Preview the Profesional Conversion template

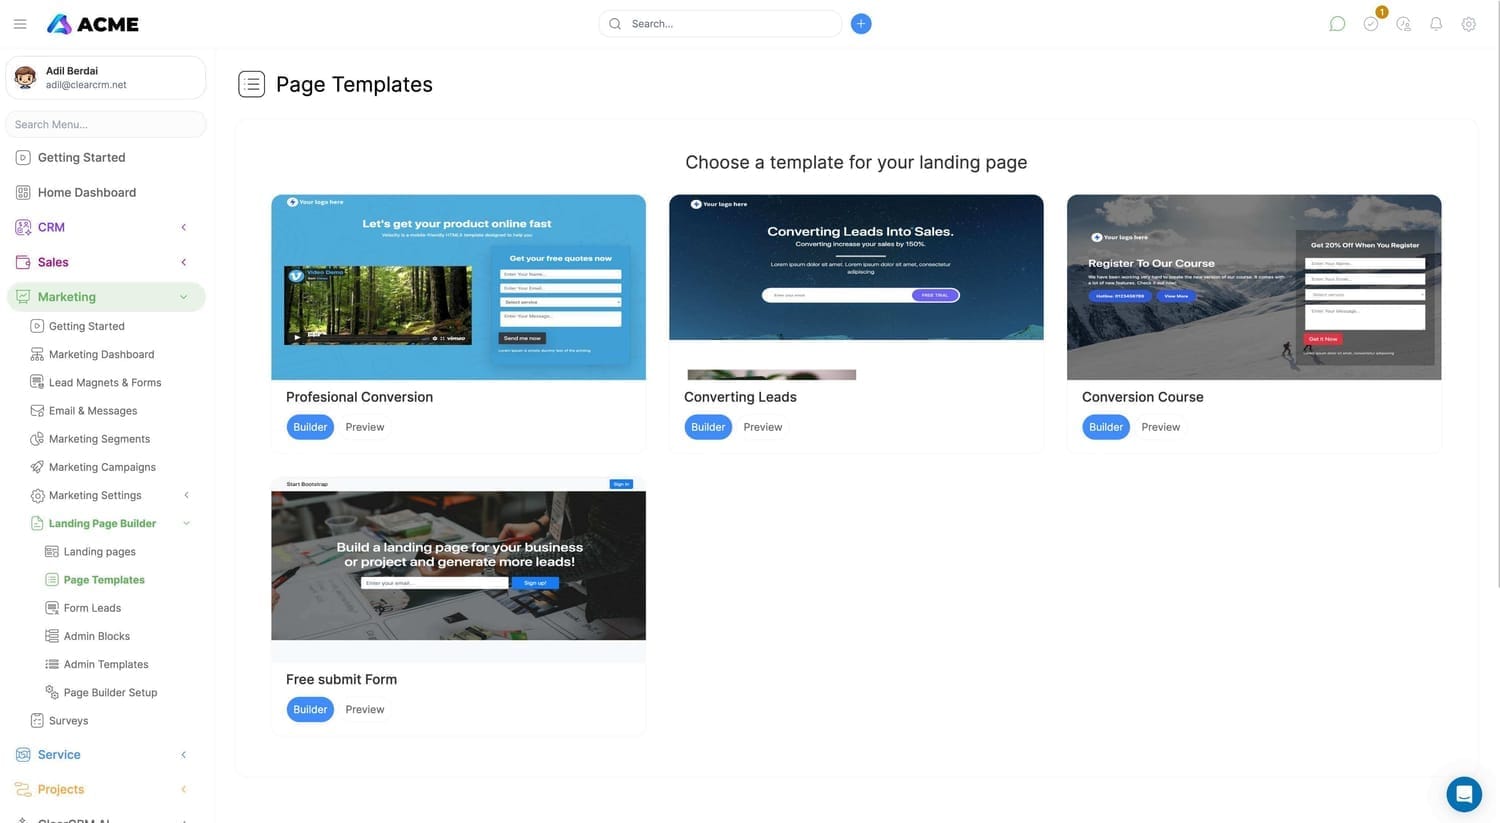(365, 427)
